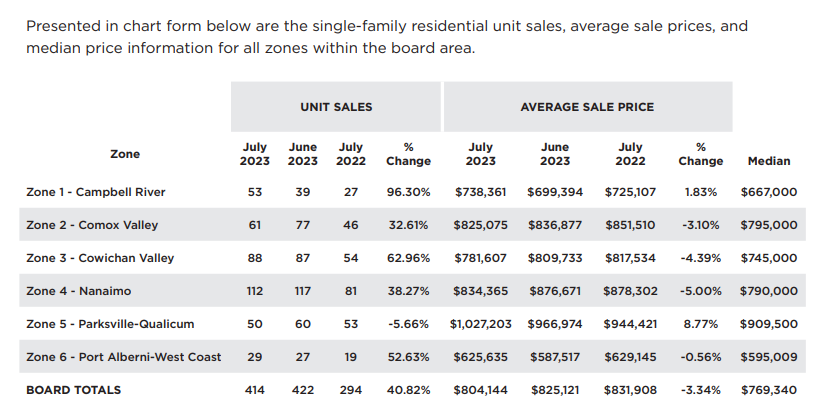Screen dimensions: 818x410
Task: Click the -5.66% Parksville-Qualicum change value
Action: [409, 324]
